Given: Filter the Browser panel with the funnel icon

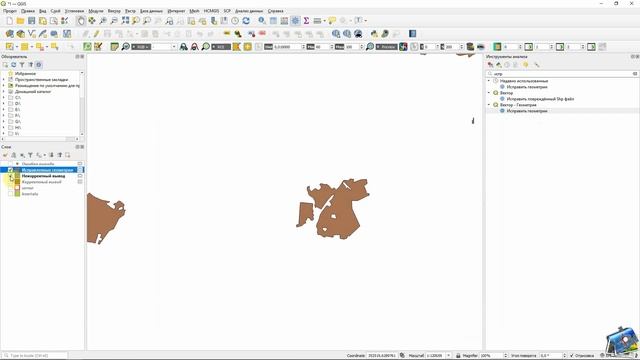Looking at the screenshot, I should [22, 64].
